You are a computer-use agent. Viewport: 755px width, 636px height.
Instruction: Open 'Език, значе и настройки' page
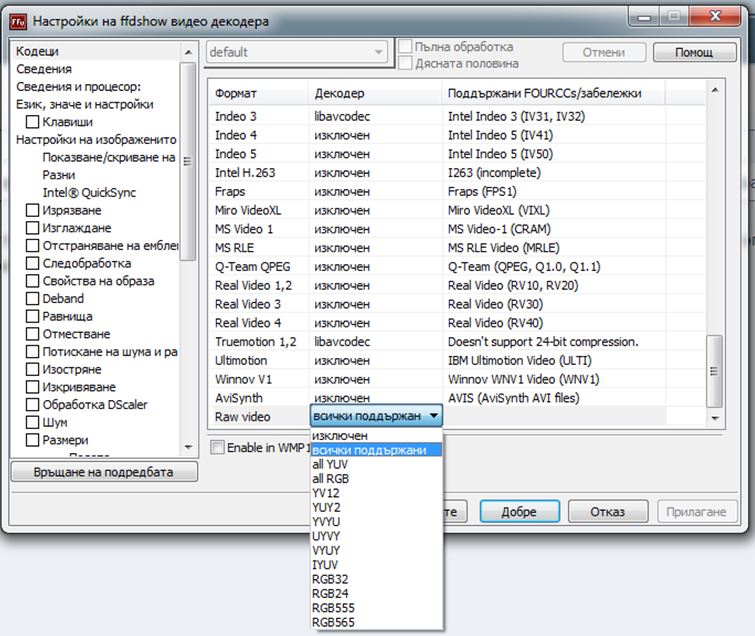coord(85,104)
